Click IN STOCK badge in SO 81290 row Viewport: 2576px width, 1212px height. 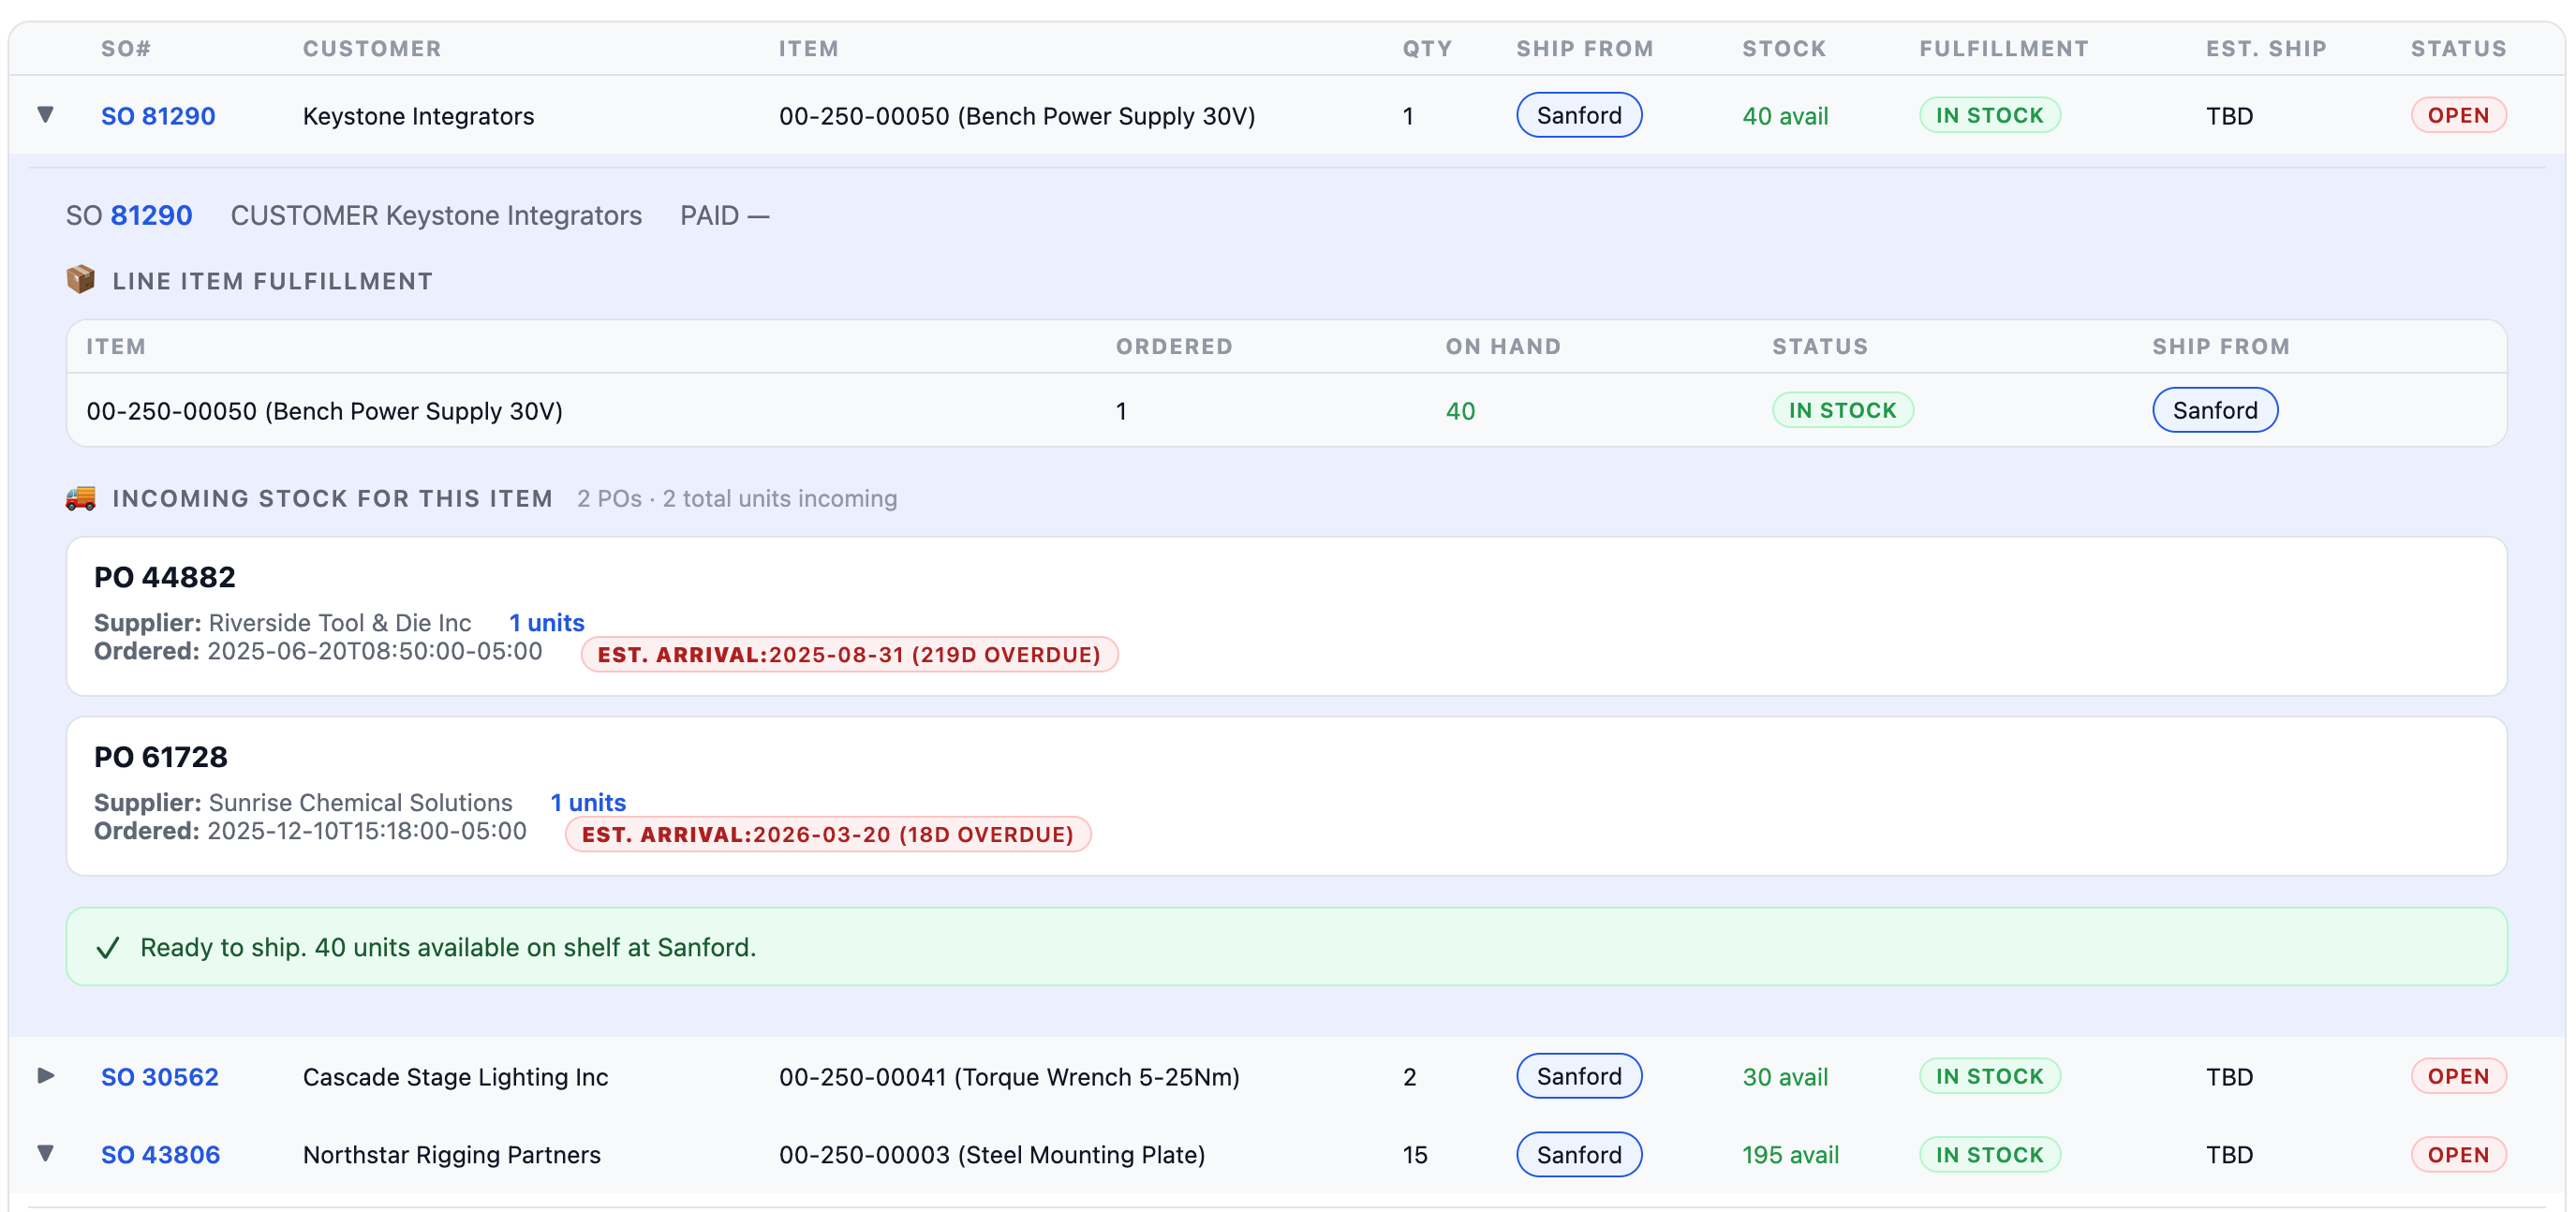point(1990,116)
